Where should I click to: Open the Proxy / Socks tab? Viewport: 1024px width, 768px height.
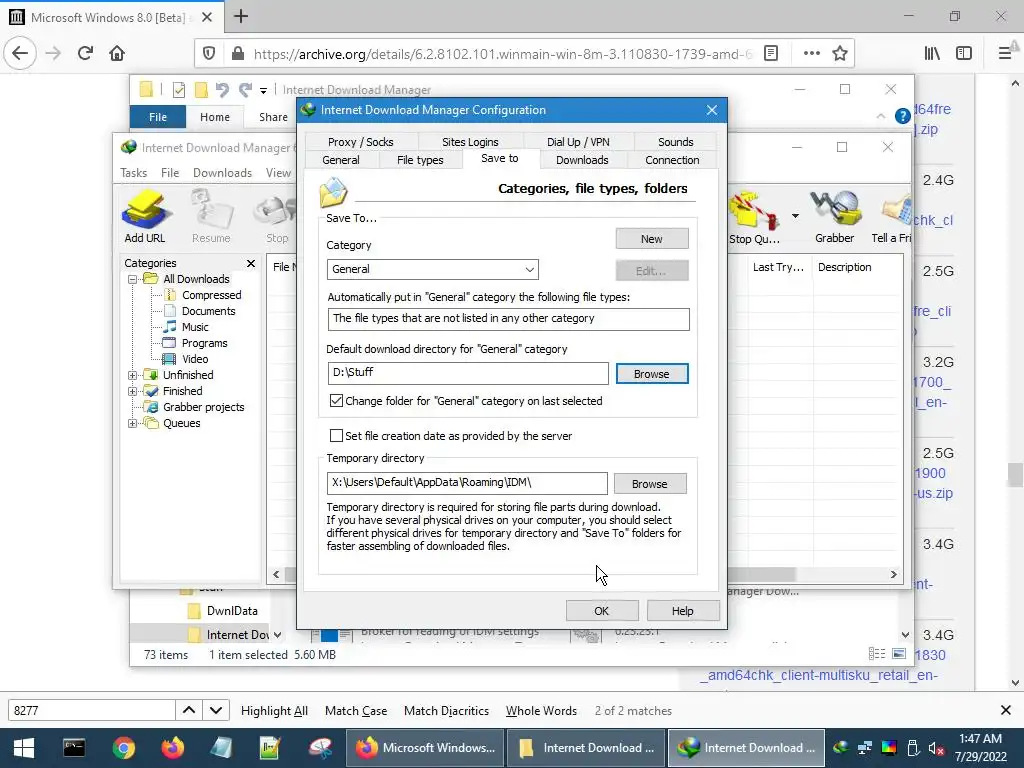pyautogui.click(x=360, y=142)
